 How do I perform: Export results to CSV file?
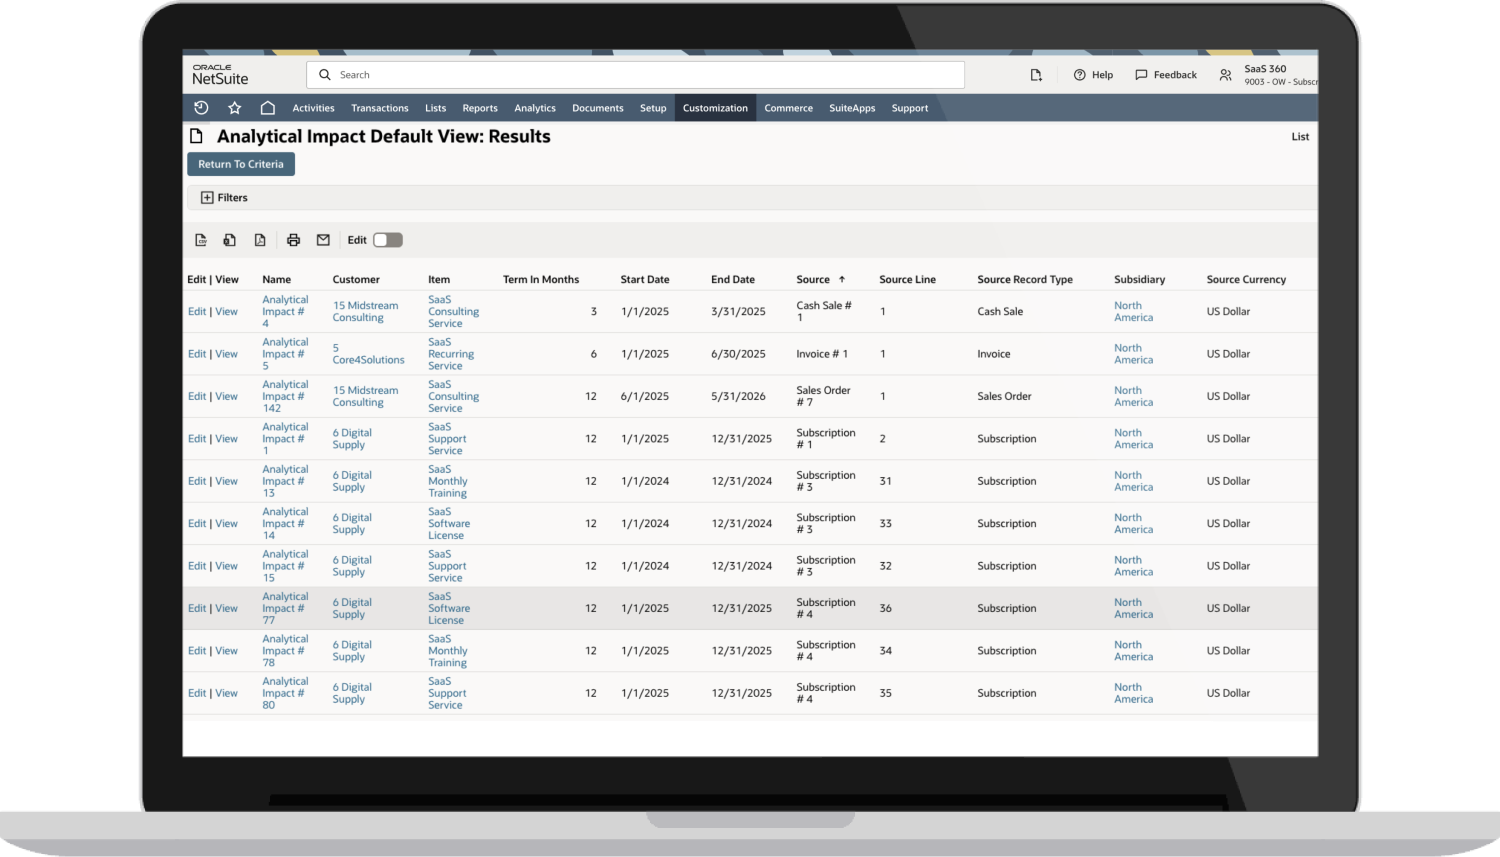tap(201, 240)
